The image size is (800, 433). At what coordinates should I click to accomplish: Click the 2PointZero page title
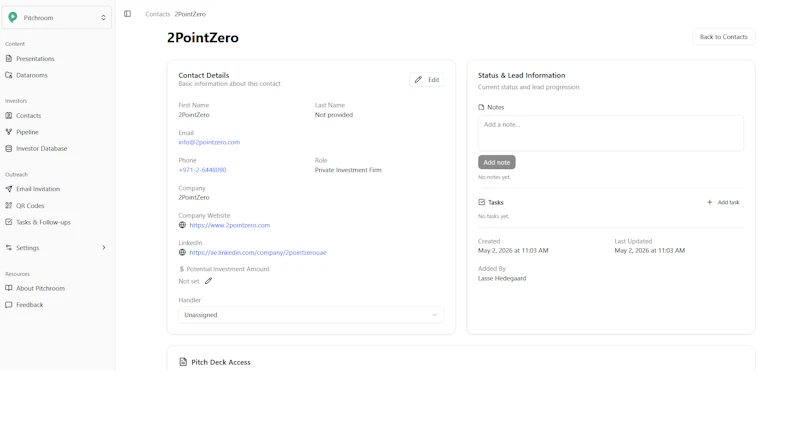(x=203, y=38)
